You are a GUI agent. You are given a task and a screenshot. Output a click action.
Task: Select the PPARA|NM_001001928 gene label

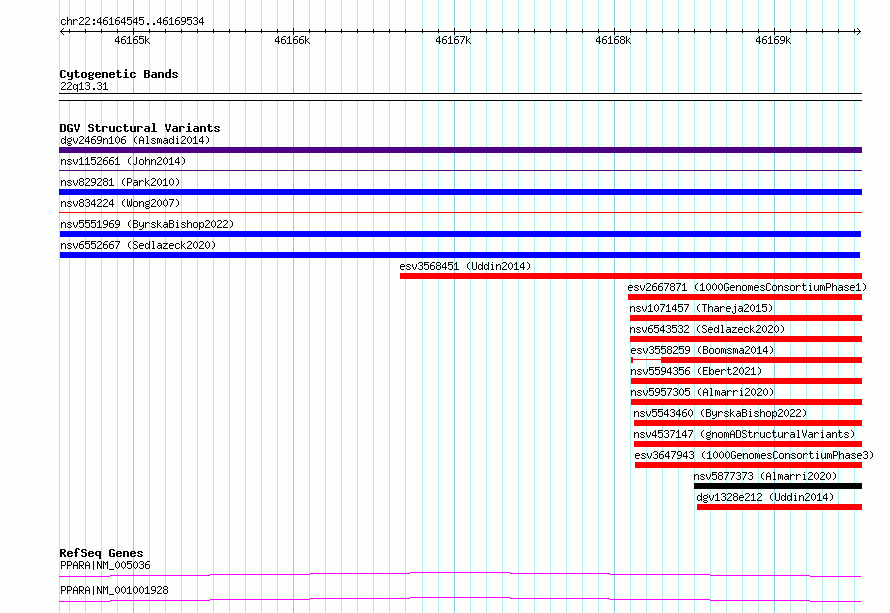click(114, 590)
